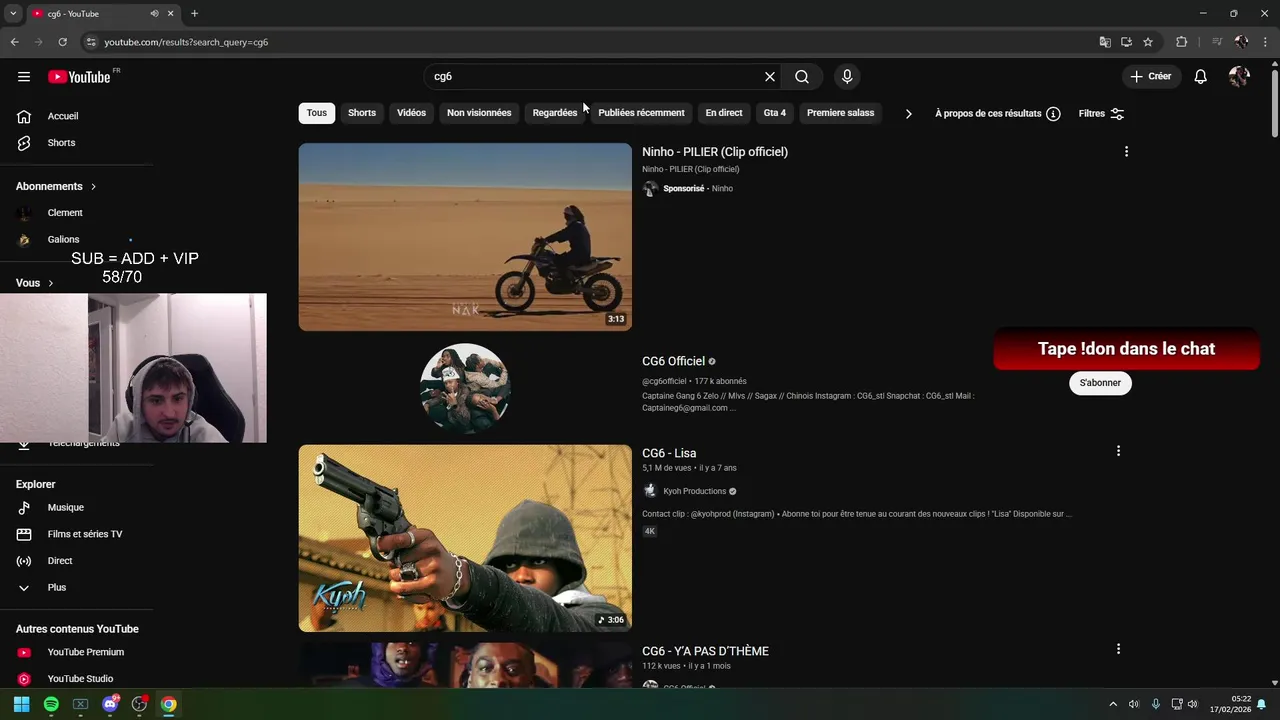Open the YouTube hamburger guide menu
Image resolution: width=1280 pixels, height=720 pixels.
[x=24, y=77]
